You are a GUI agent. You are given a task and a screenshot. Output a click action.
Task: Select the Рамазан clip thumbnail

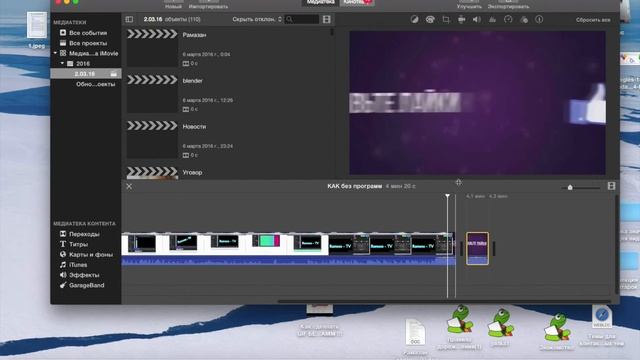[152, 47]
